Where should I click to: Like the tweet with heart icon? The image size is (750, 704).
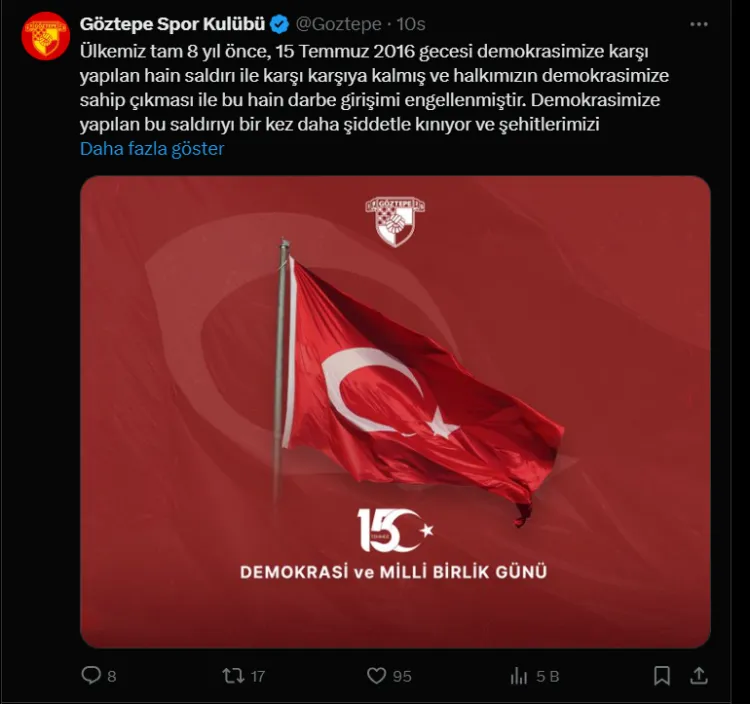(x=376, y=676)
